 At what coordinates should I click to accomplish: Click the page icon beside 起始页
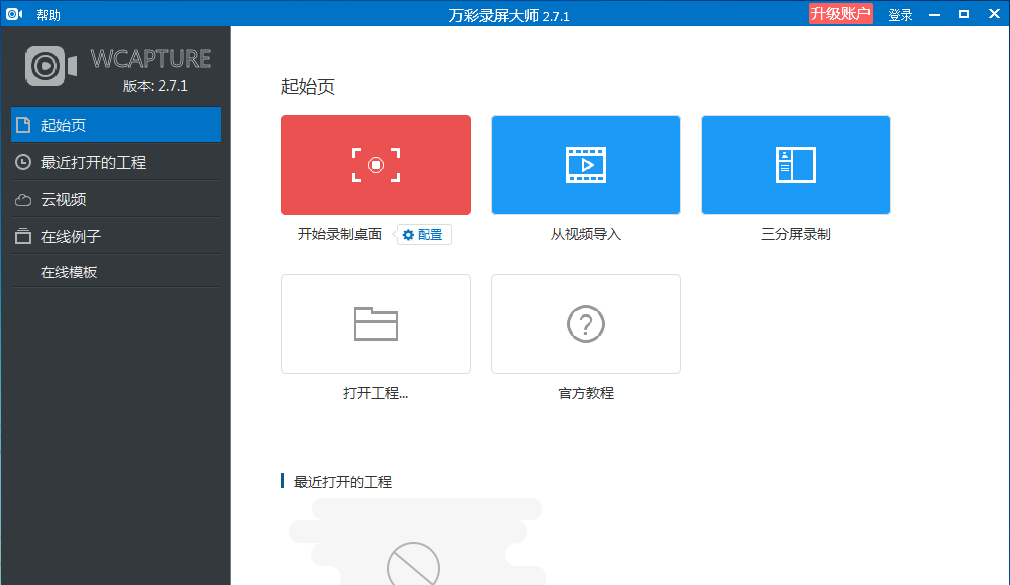[x=22, y=124]
